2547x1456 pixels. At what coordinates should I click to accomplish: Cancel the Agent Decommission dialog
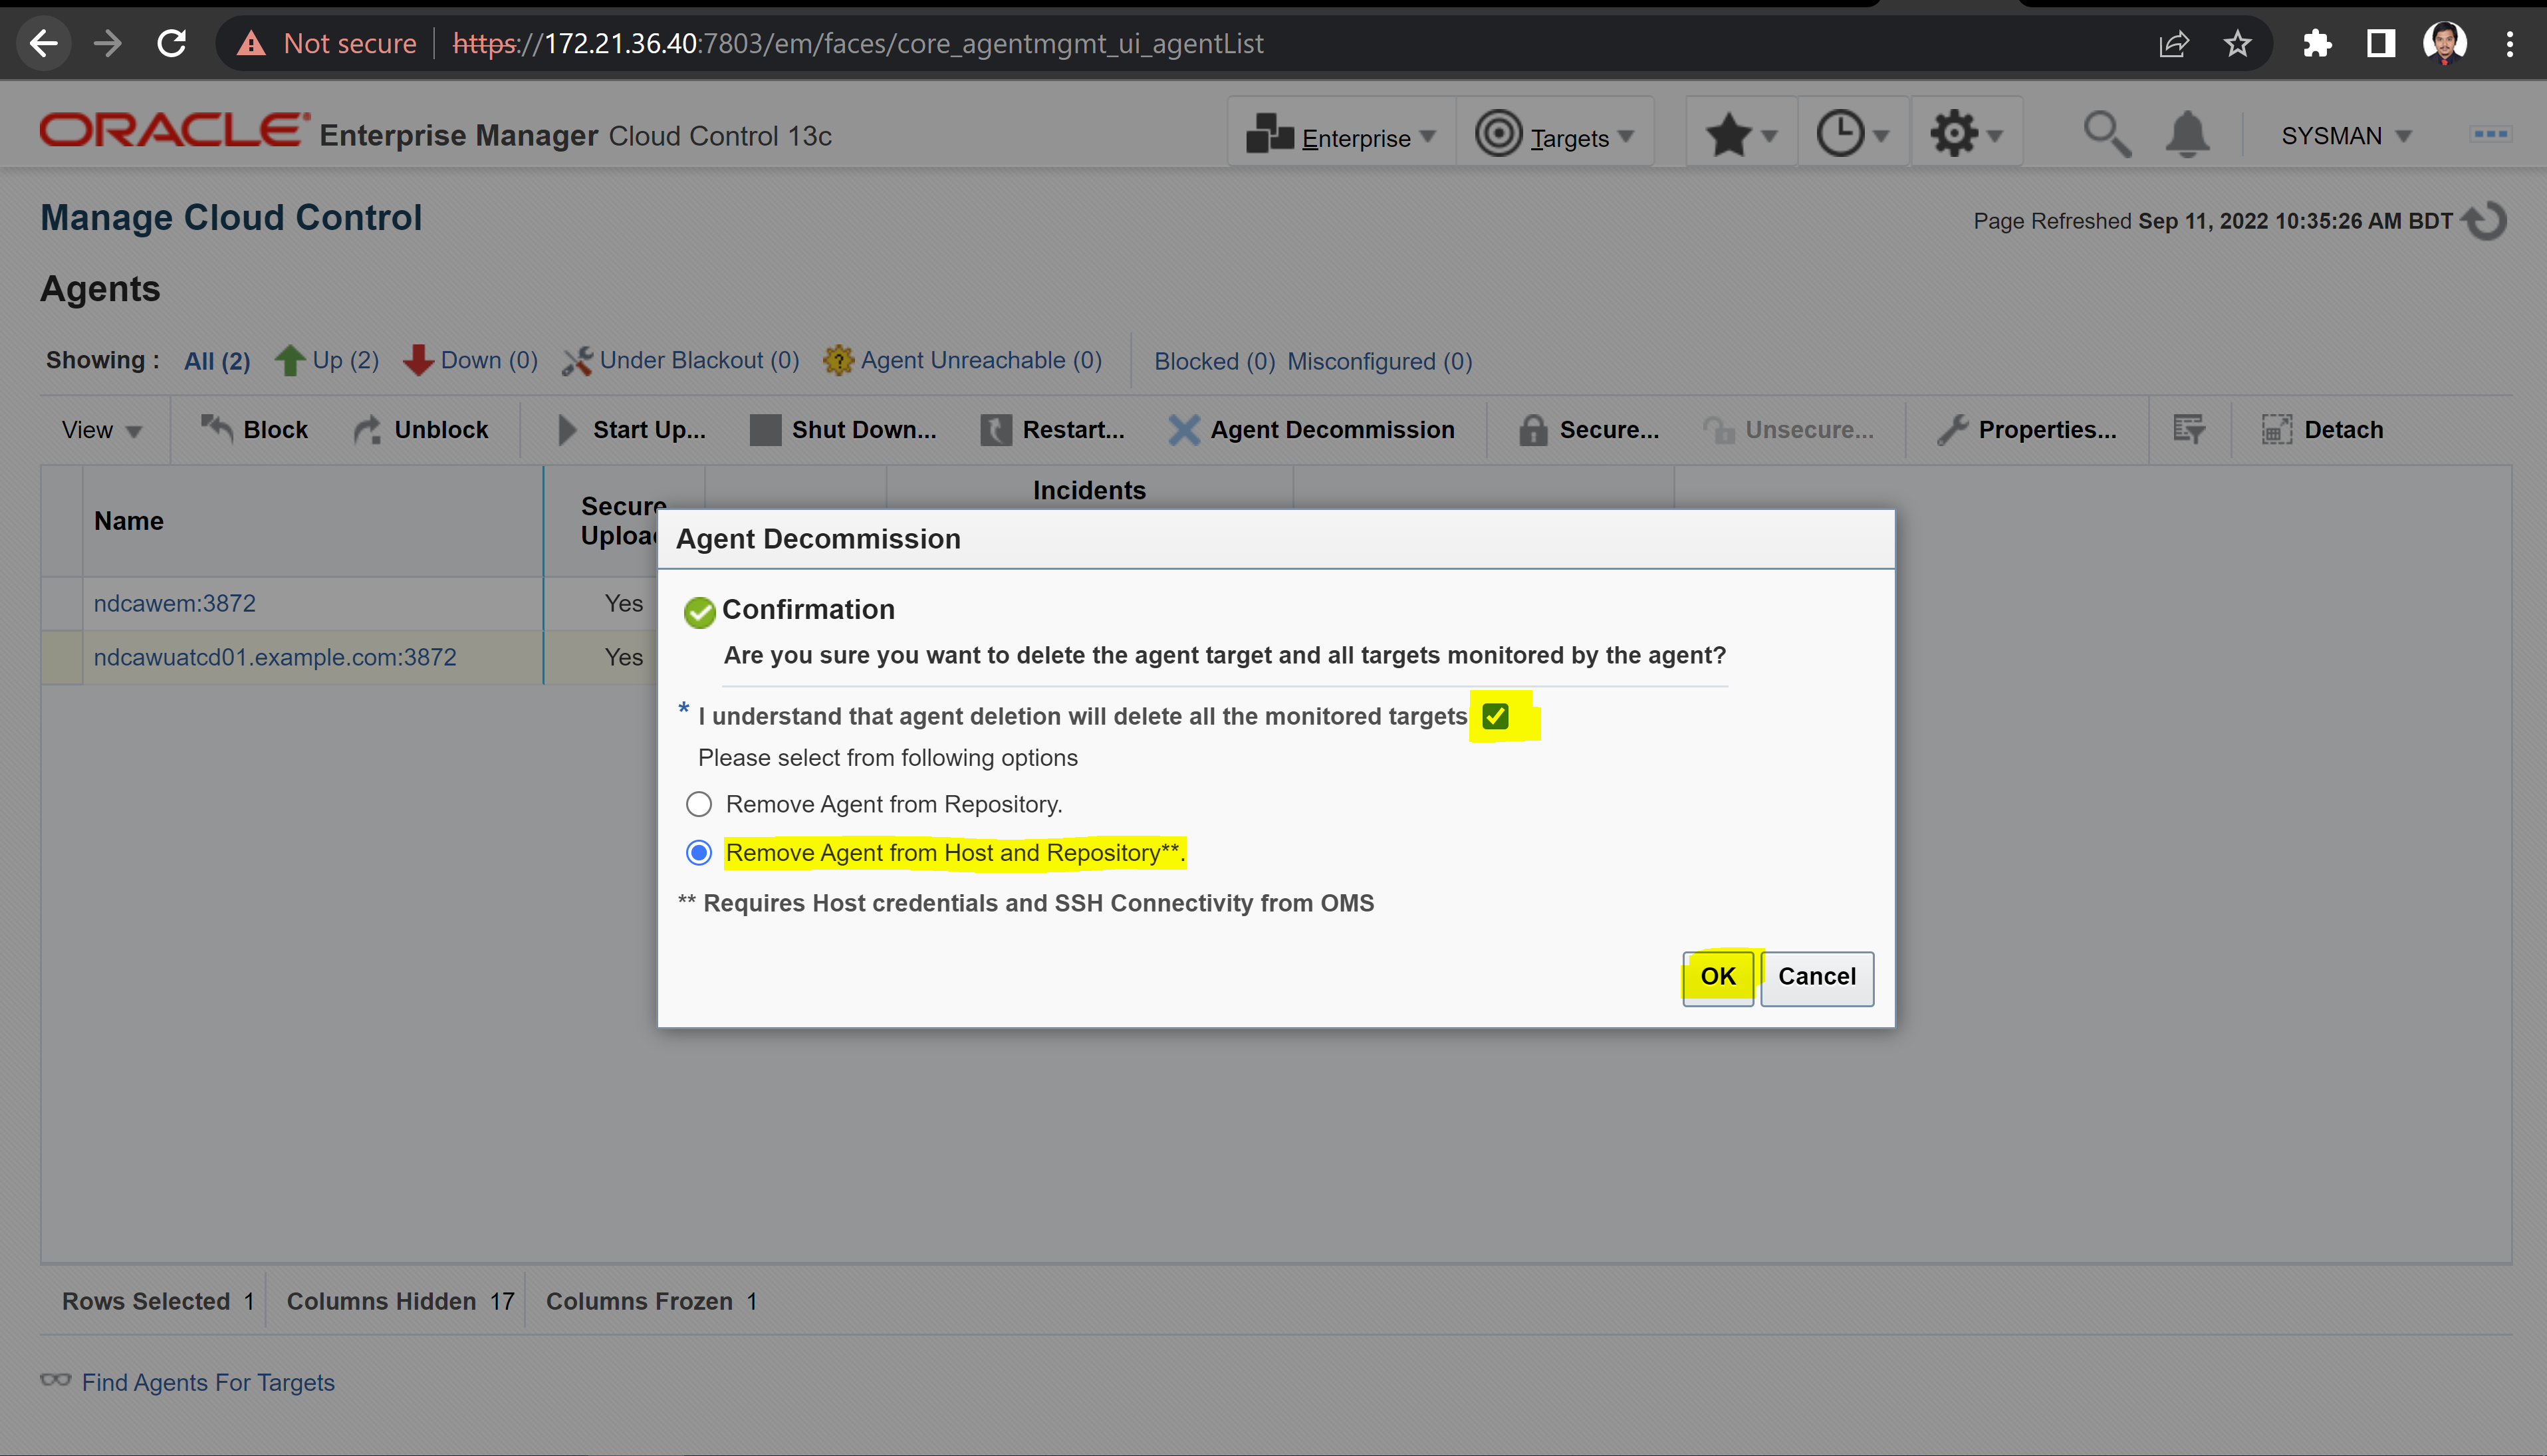click(x=1817, y=977)
